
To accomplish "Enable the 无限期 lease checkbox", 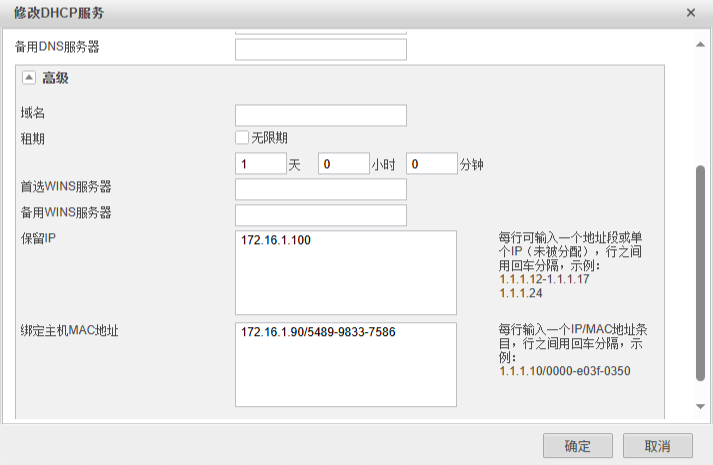I will click(x=242, y=138).
